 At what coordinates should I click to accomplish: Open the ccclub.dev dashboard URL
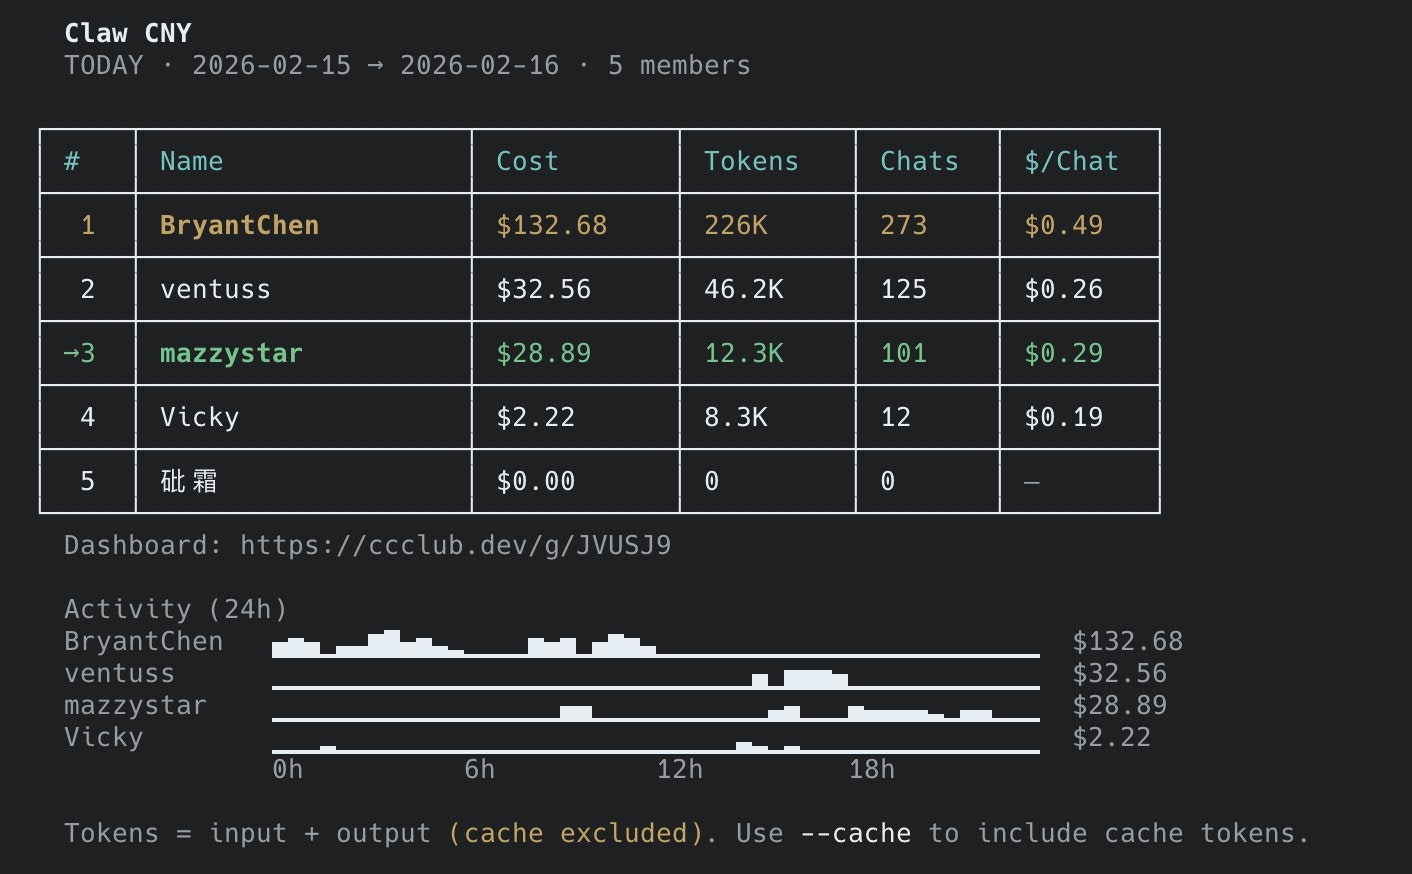point(456,545)
